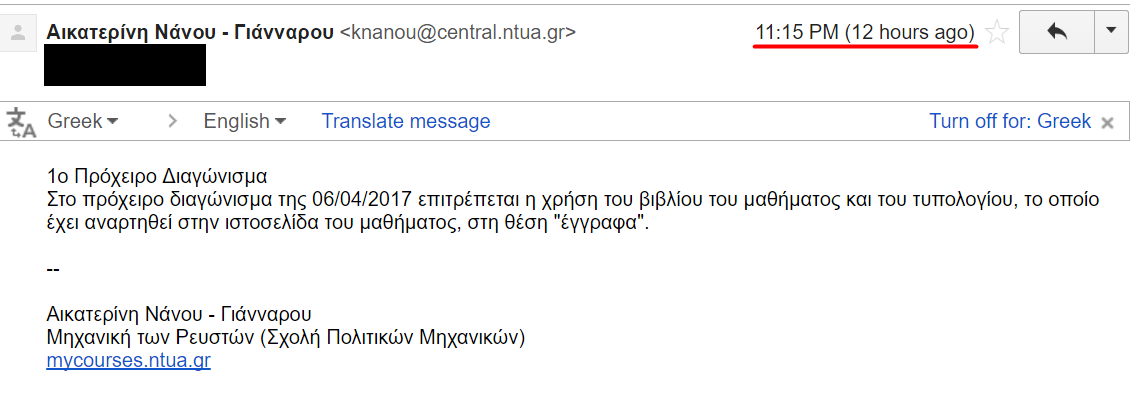
Task: Click the Translate message link
Action: [406, 122]
